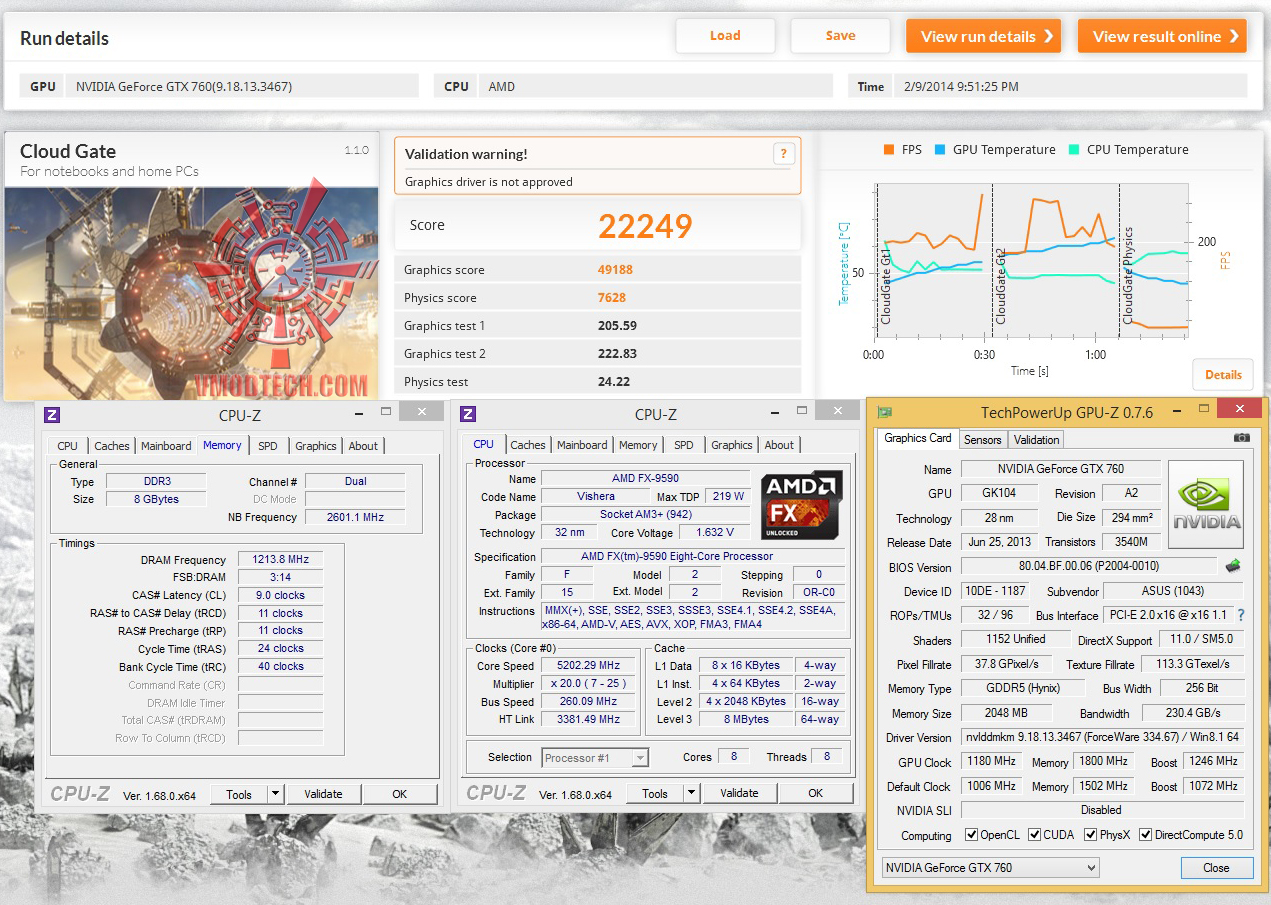Screen dimensions: 1271x905
Task: Toggle the PhysX checkbox in GPU-Z
Action: click(1089, 835)
